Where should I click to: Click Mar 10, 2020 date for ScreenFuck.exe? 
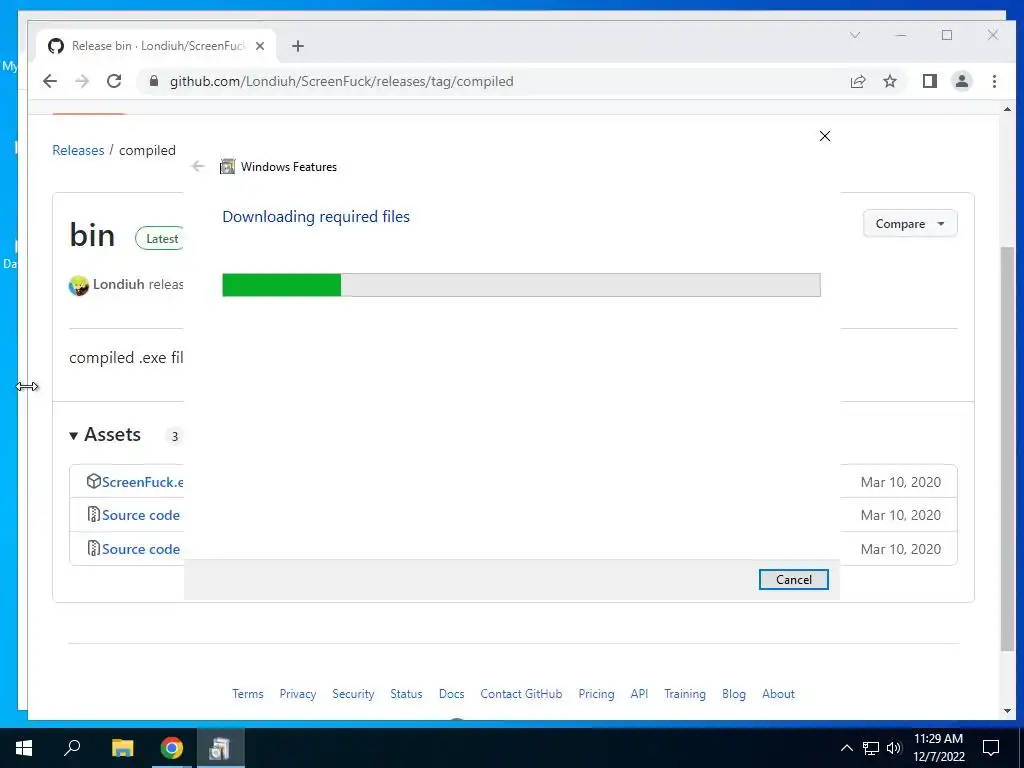[901, 482]
